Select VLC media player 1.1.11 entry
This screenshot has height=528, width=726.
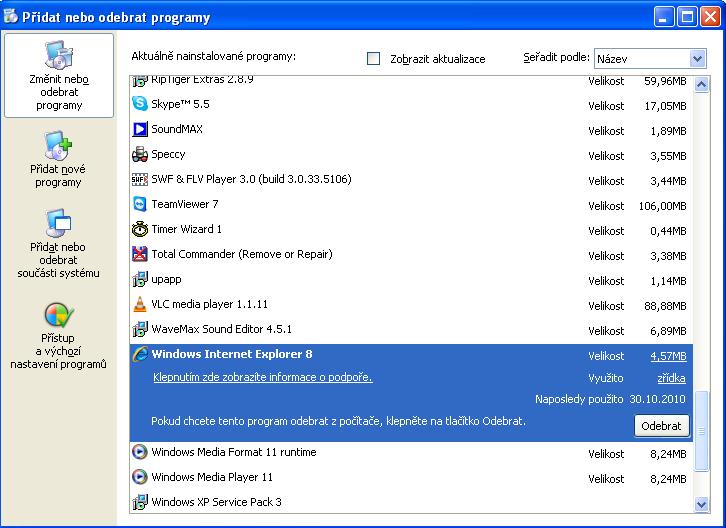coord(411,304)
